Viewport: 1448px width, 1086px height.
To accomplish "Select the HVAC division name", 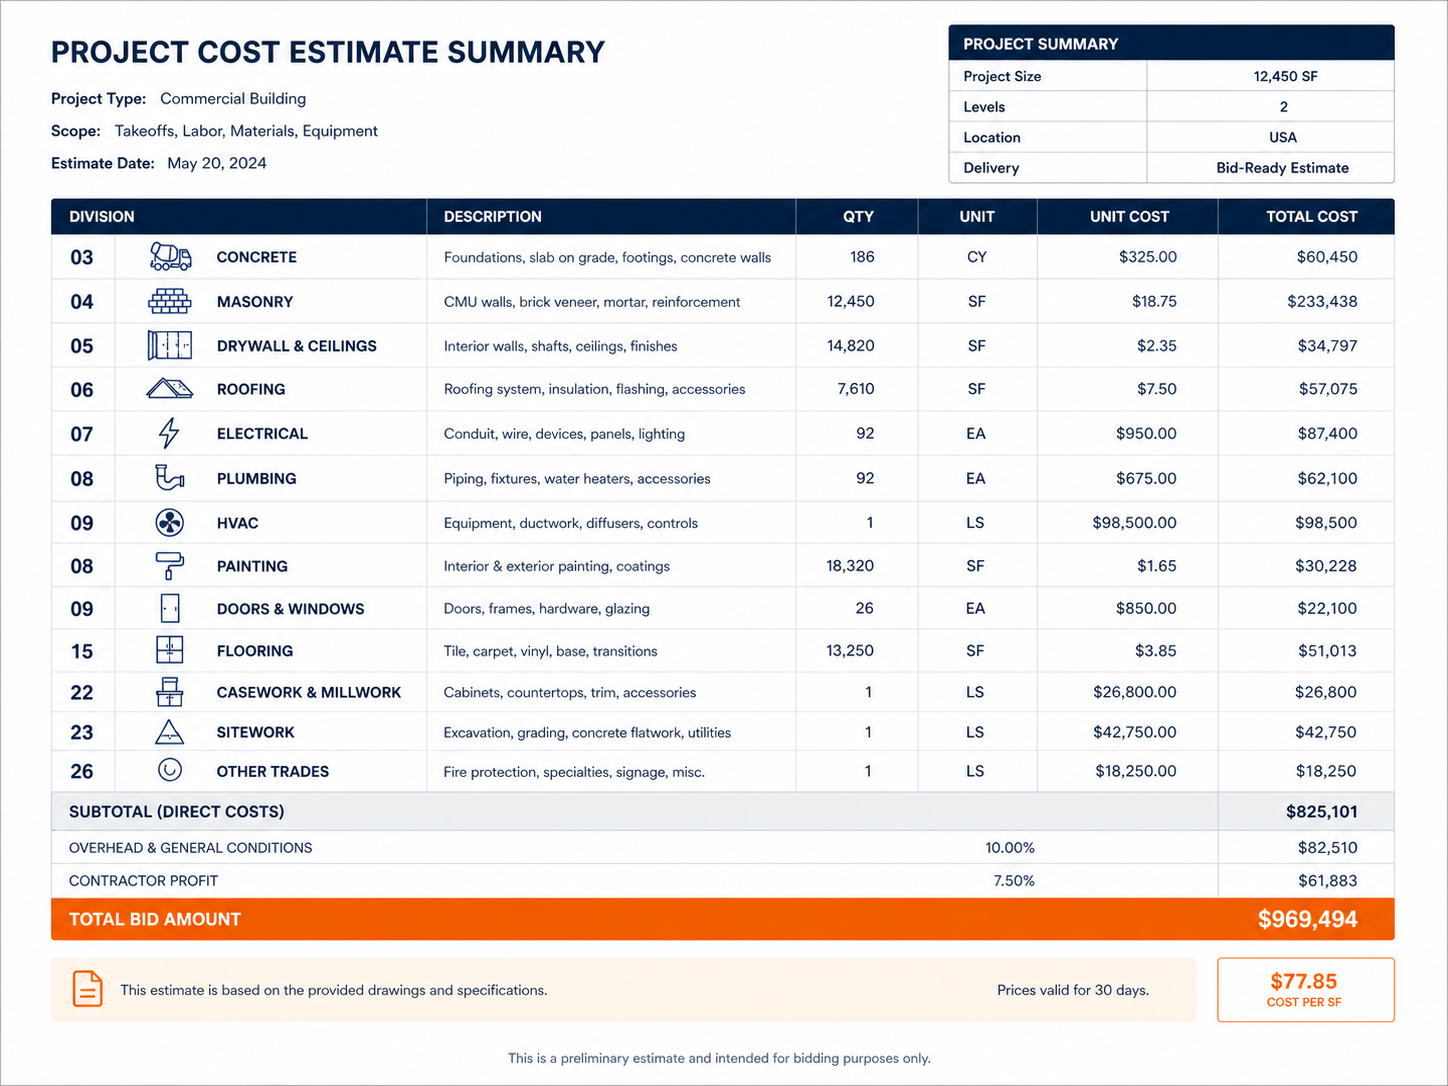I will click(238, 522).
